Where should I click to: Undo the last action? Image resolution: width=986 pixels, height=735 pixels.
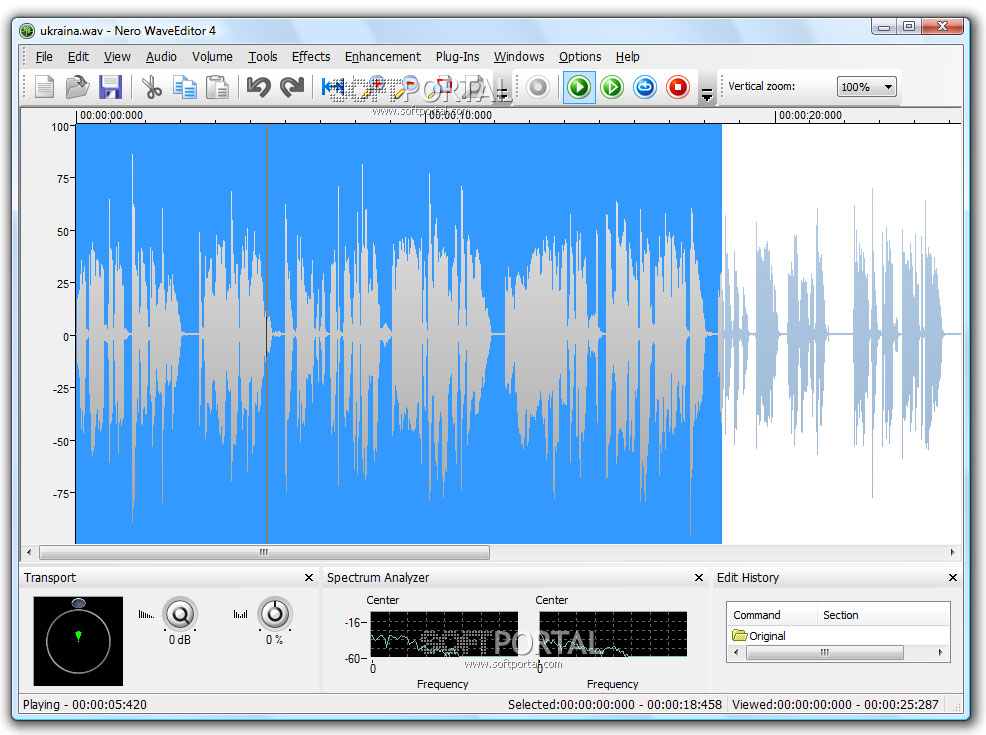point(258,87)
